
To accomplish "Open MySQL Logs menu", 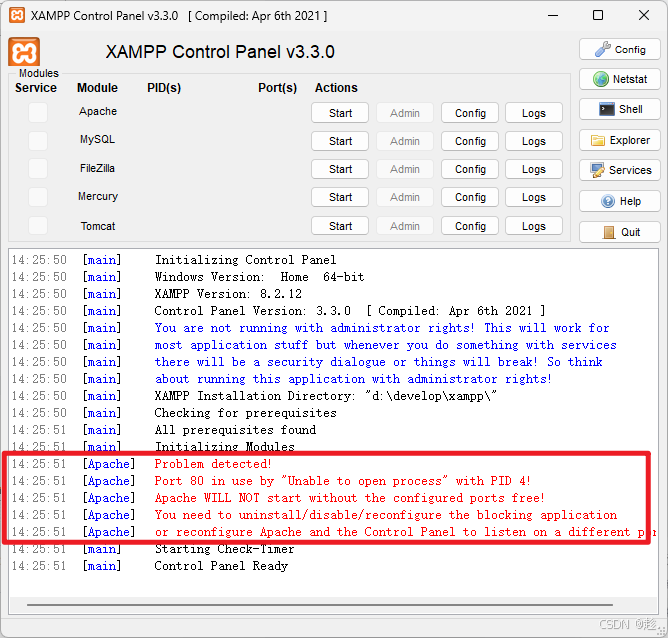I will point(534,141).
